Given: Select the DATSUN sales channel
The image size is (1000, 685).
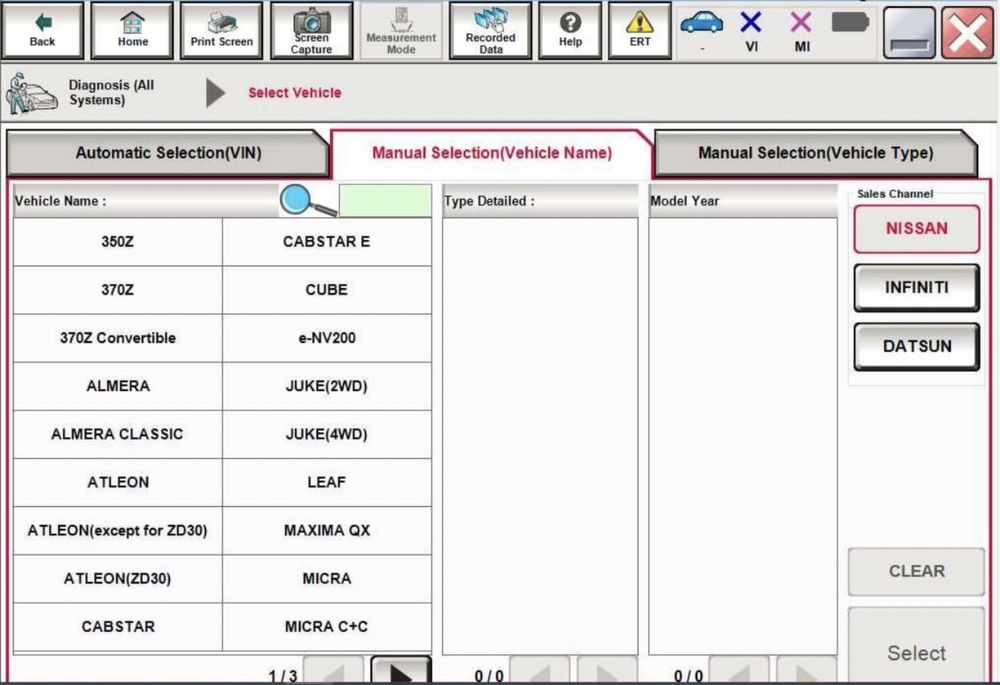Looking at the screenshot, I should tap(916, 346).
